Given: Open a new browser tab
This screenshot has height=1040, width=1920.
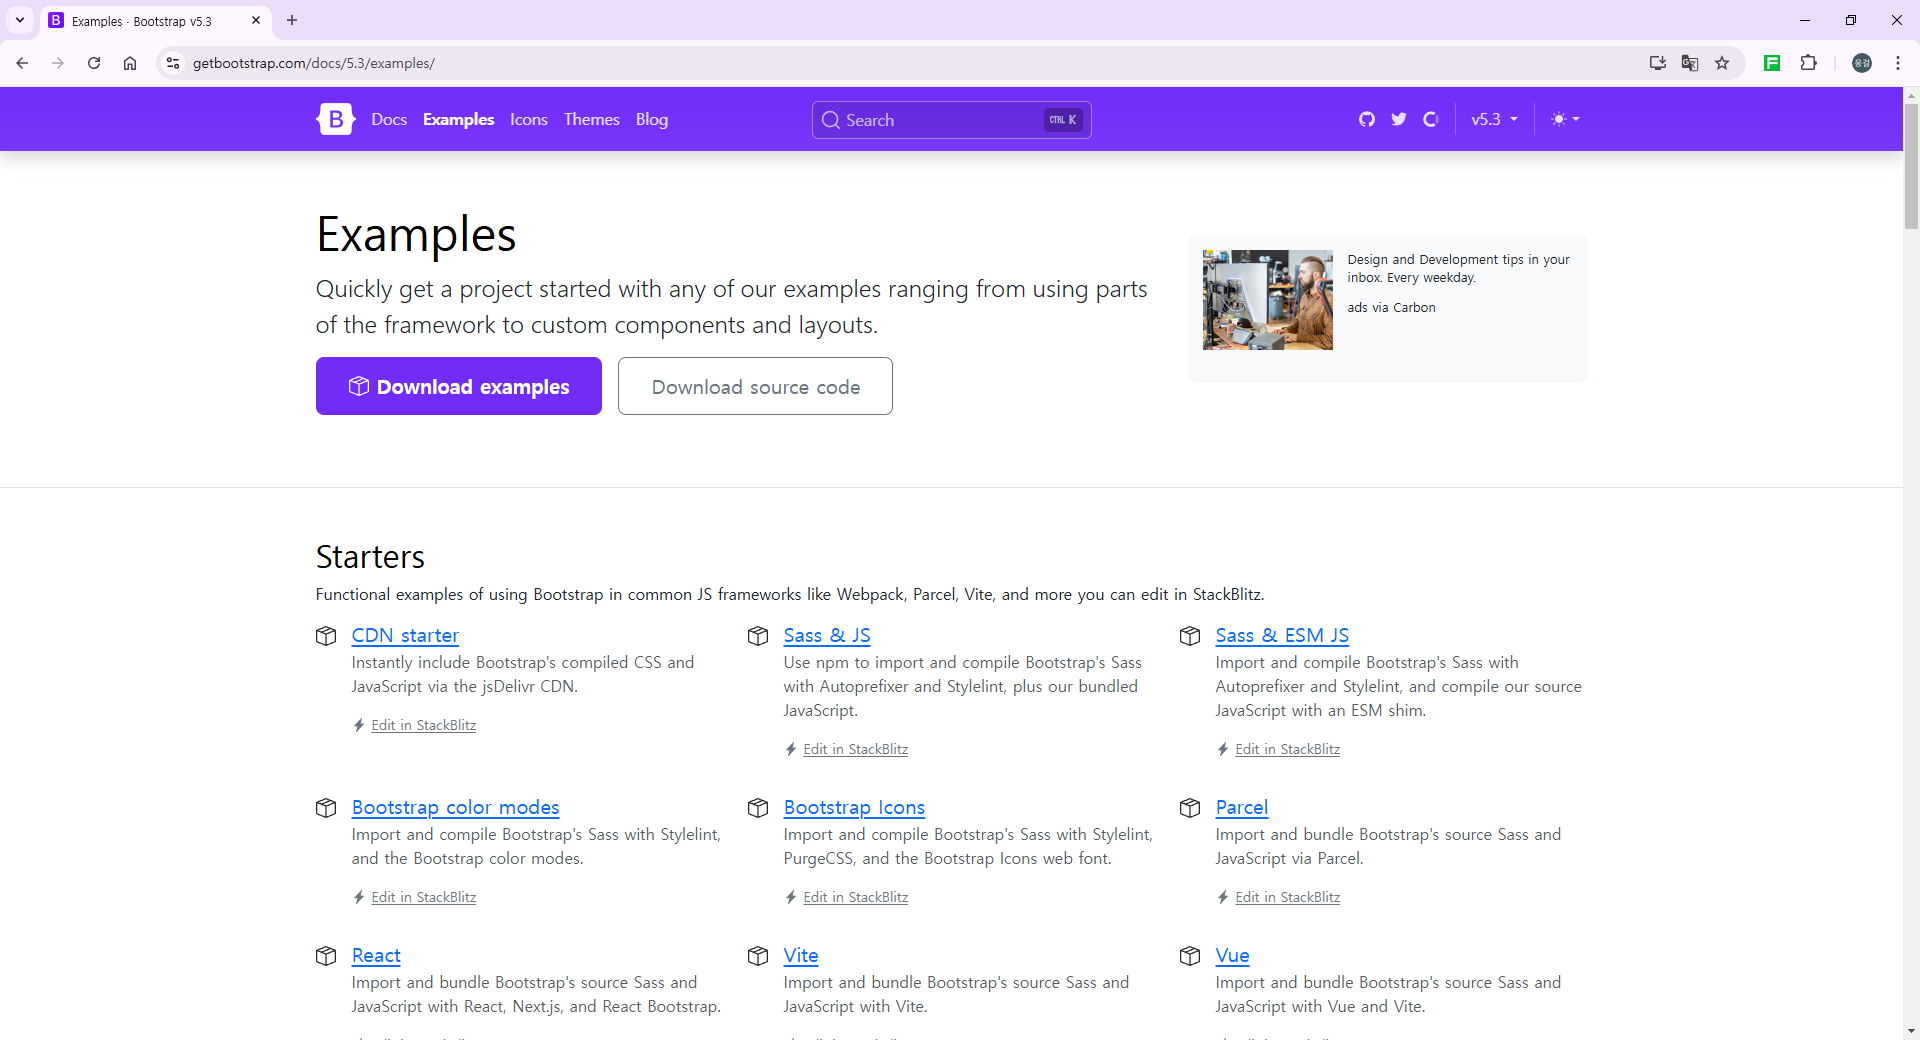Looking at the screenshot, I should [292, 20].
